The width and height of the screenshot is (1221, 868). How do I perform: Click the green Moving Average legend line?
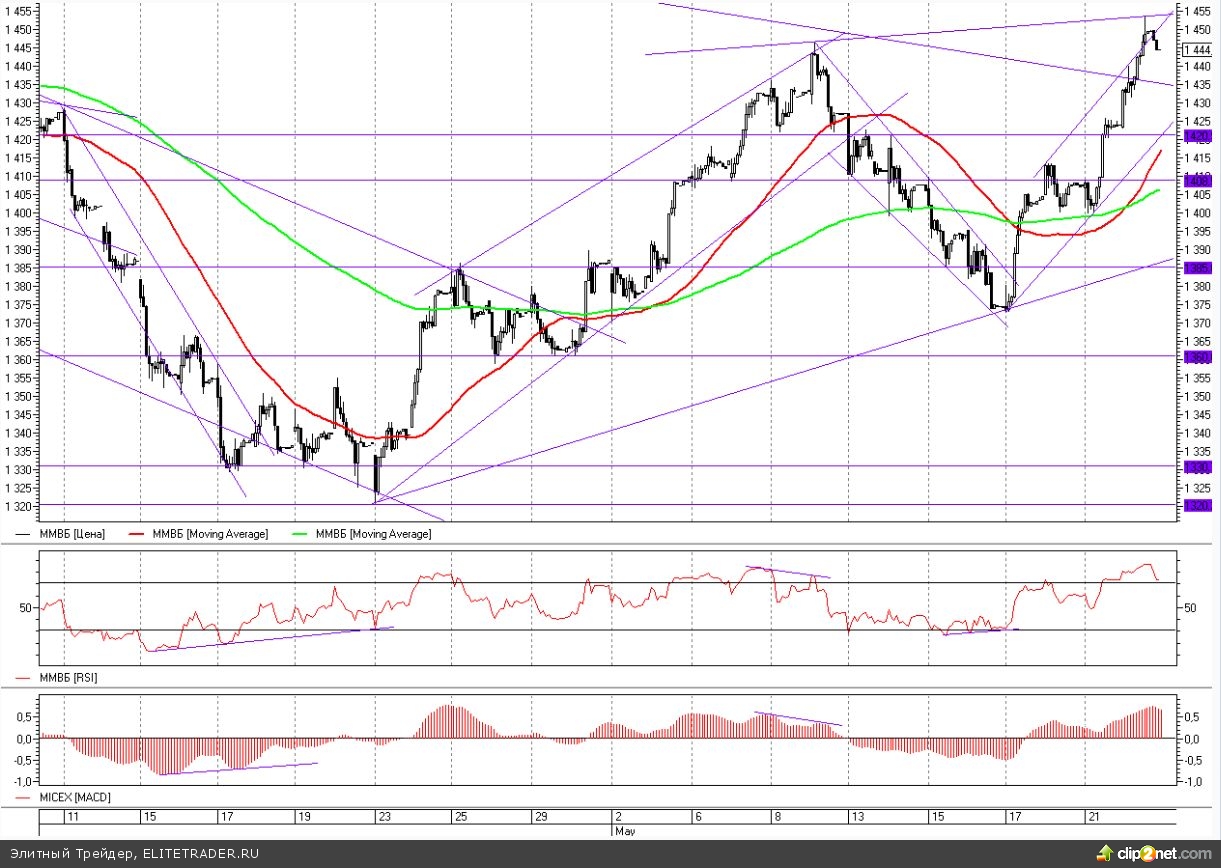point(302,535)
